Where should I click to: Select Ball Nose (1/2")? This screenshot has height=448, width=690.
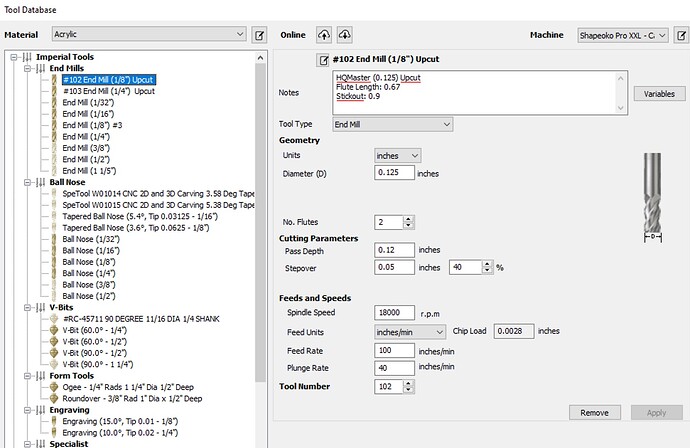click(x=88, y=296)
